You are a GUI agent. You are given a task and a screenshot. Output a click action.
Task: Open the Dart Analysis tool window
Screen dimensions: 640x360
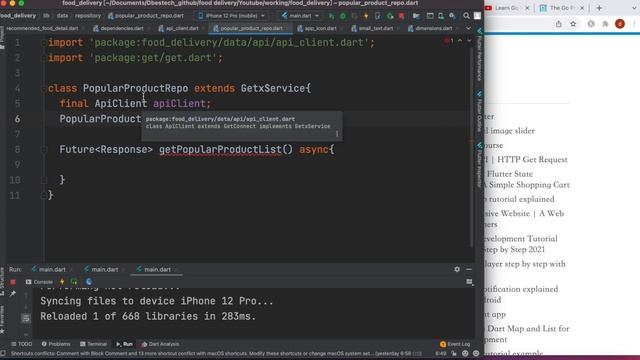(160, 344)
